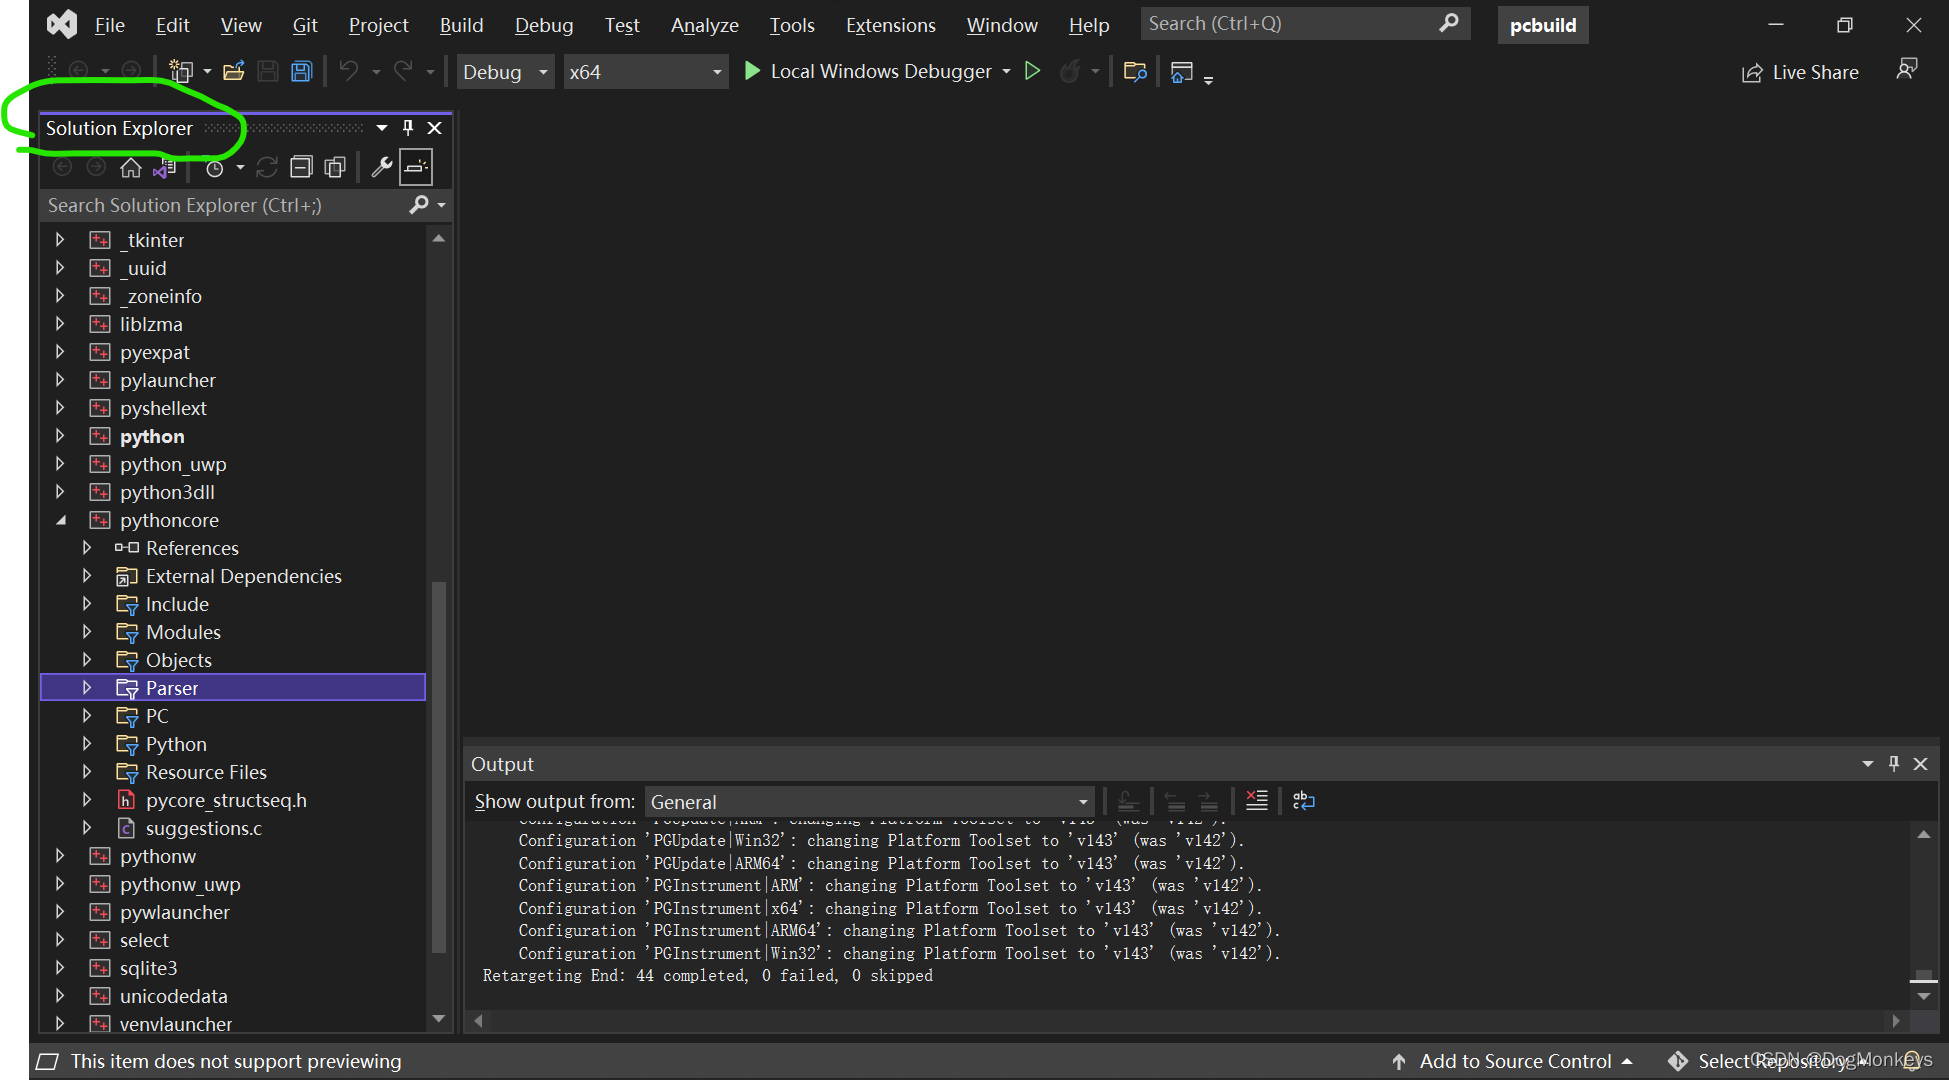Toggle auto-hide pin on Solution Explorer
This screenshot has width=1949, height=1080.
[408, 127]
